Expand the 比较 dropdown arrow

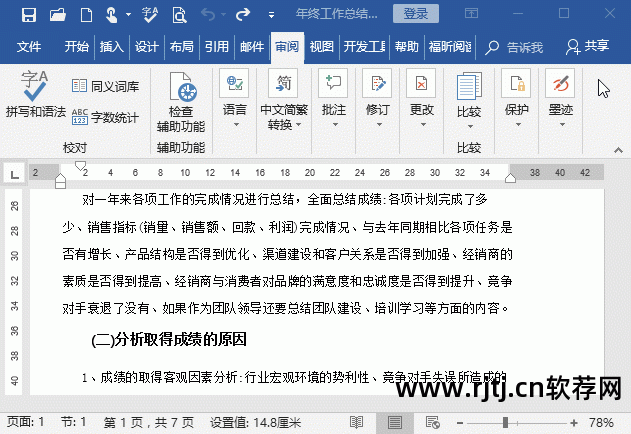(470, 127)
